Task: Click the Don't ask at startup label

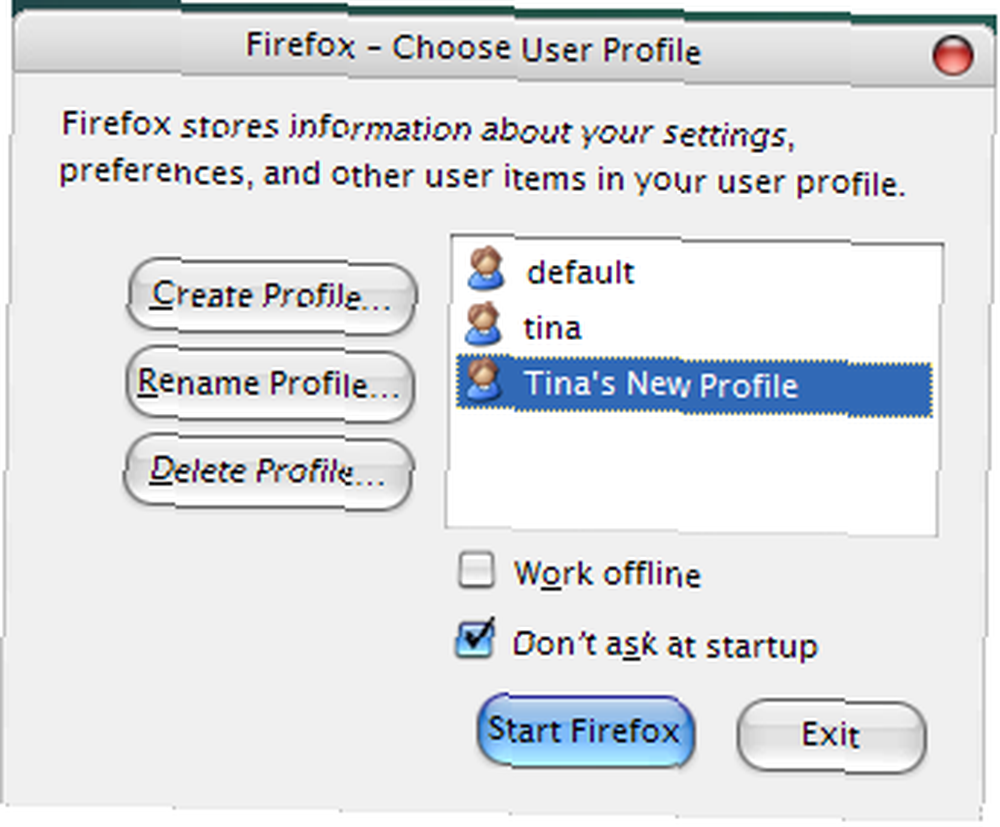Action: click(x=665, y=645)
